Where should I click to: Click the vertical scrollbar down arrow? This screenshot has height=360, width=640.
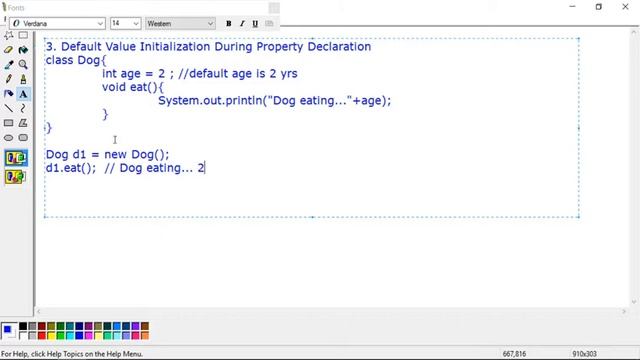(x=634, y=302)
